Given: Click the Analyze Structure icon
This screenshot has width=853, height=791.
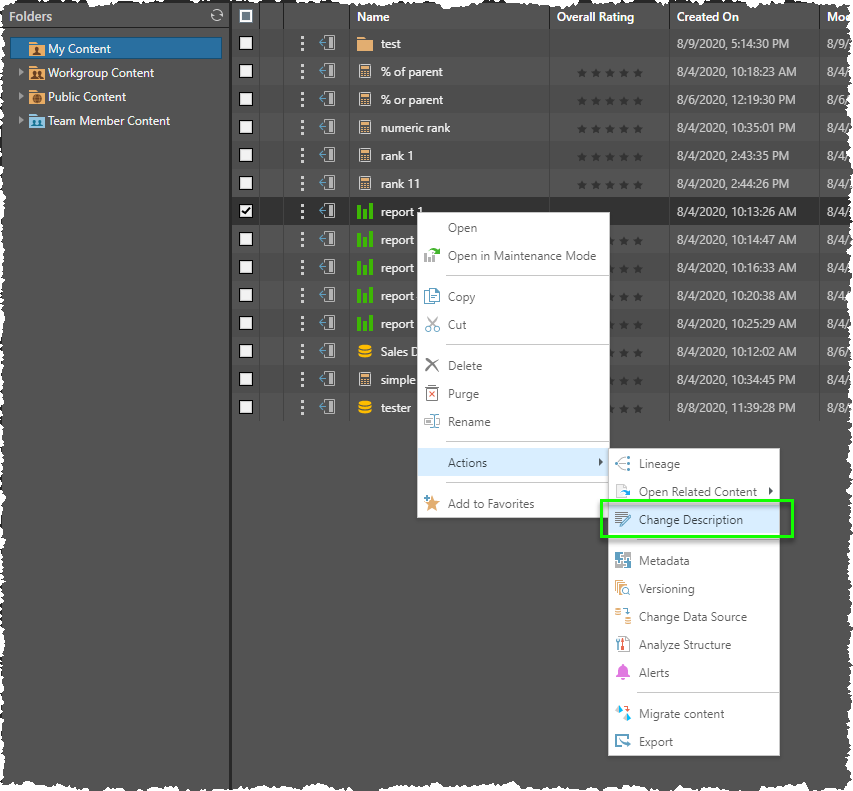Looking at the screenshot, I should [x=623, y=645].
